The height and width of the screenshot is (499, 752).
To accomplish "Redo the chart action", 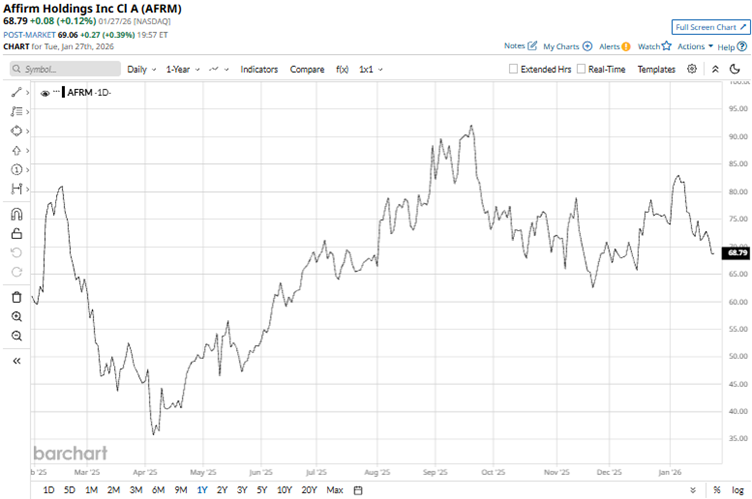I will pos(16,272).
